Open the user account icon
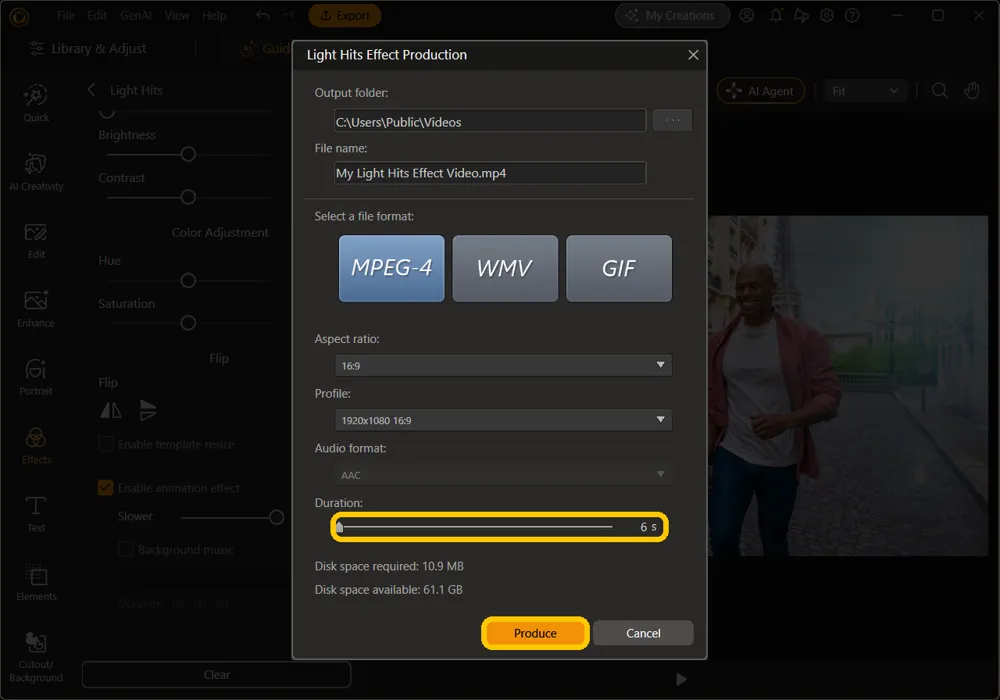The image size is (1000, 700). click(x=746, y=15)
